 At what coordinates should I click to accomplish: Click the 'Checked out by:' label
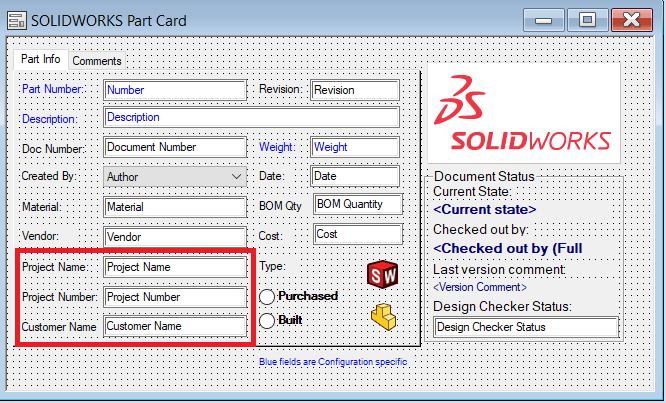click(x=481, y=229)
